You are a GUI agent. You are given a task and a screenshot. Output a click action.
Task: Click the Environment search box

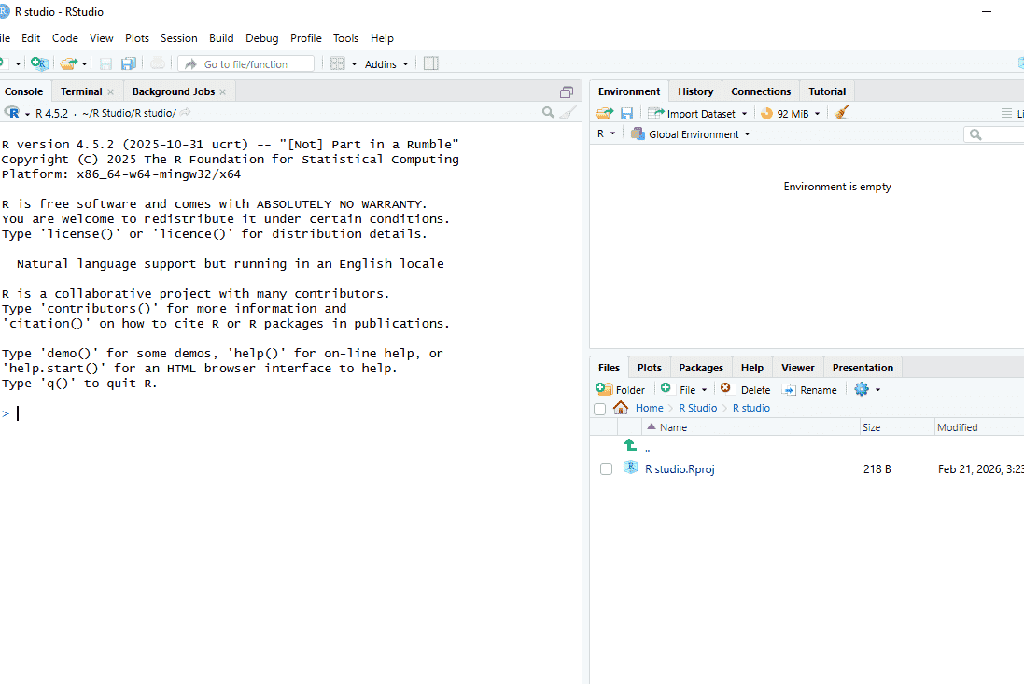click(x=994, y=135)
